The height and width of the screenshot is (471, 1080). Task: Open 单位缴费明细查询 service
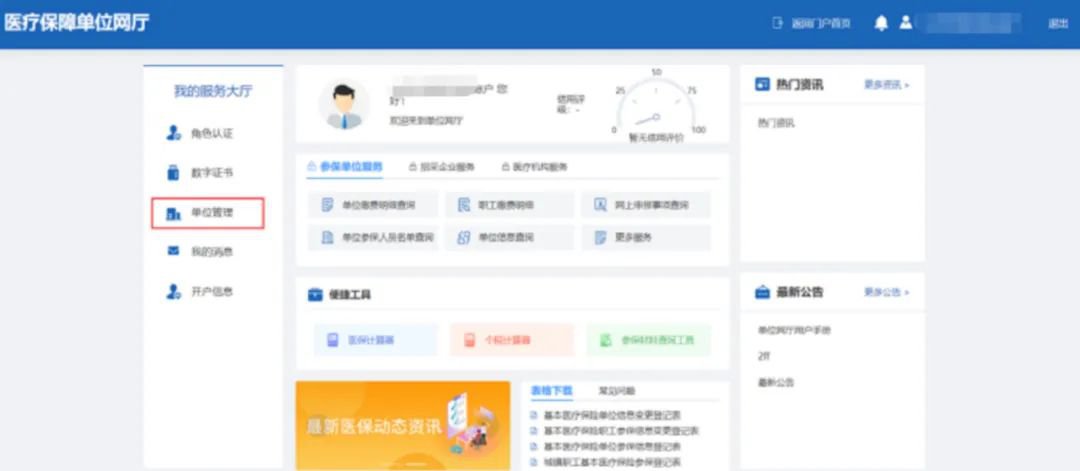(x=372, y=205)
